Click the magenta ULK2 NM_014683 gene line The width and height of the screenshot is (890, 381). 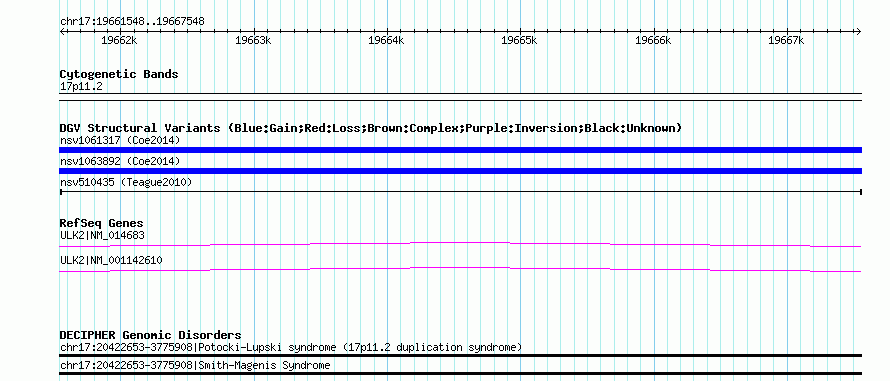(x=460, y=245)
